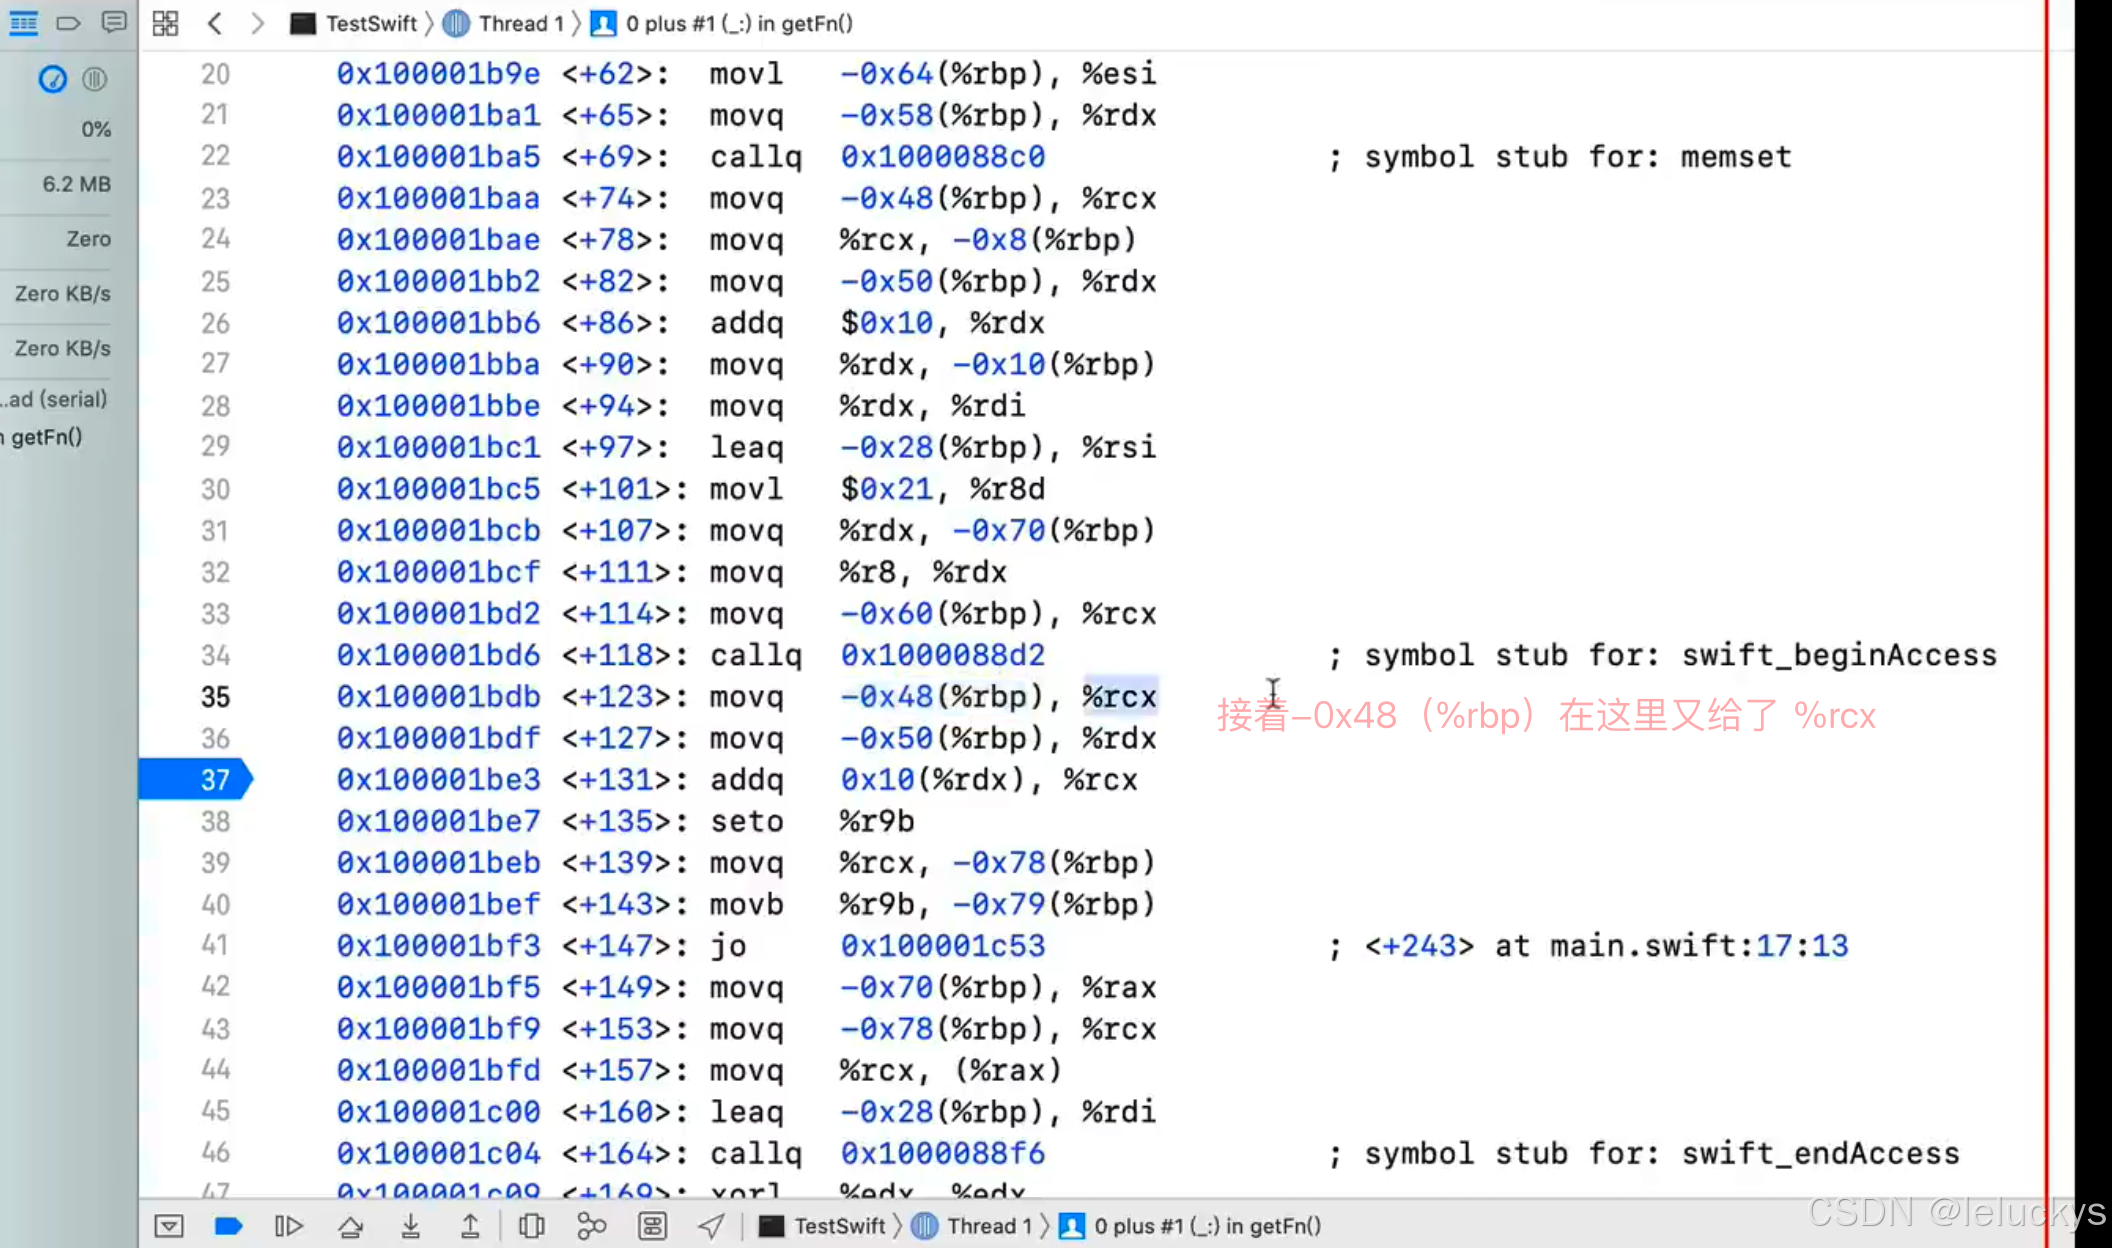
Task: Open Debug Memory Graph
Action: (x=592, y=1226)
